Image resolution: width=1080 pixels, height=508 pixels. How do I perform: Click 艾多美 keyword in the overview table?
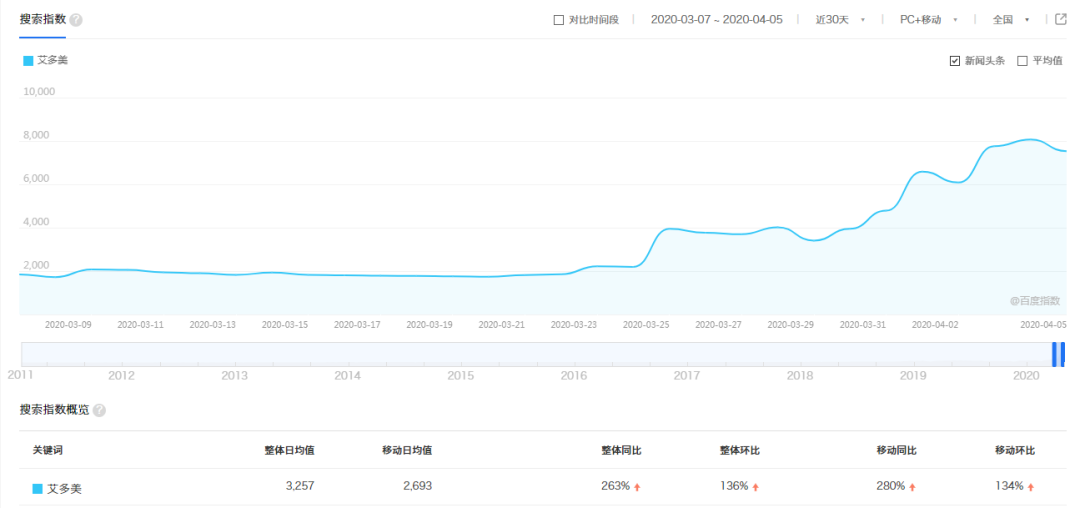point(65,489)
